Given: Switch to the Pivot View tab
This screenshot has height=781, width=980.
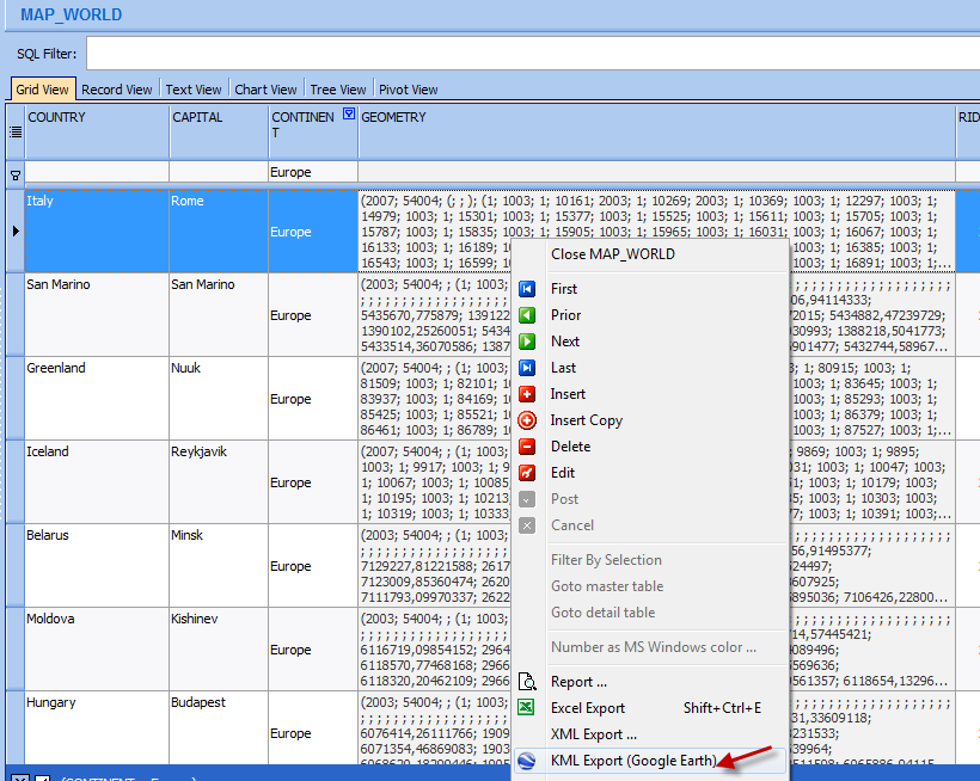Looking at the screenshot, I should [x=408, y=89].
